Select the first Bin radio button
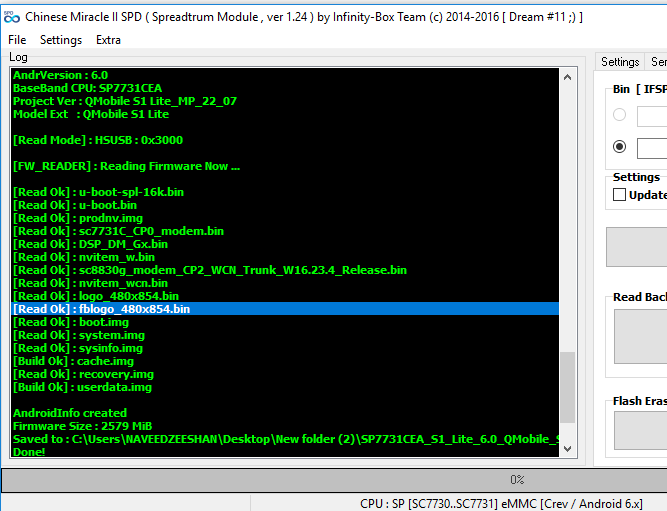Image resolution: width=667 pixels, height=511 pixels. coord(619,114)
